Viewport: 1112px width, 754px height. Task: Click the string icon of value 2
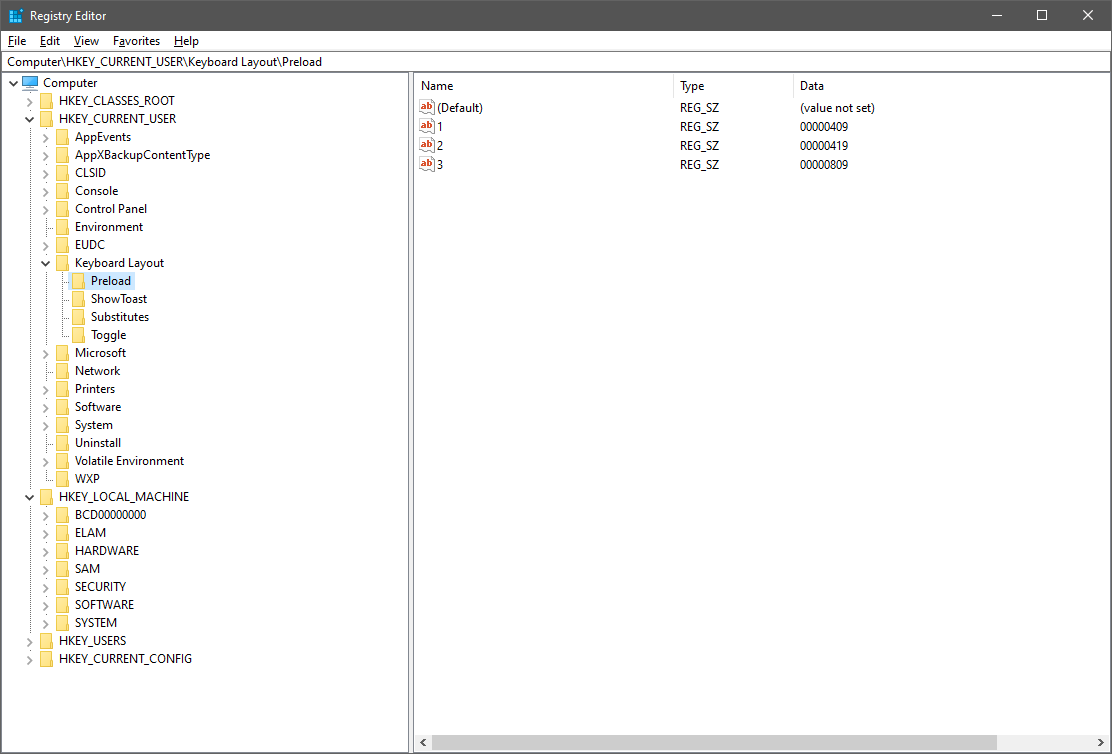tap(426, 145)
